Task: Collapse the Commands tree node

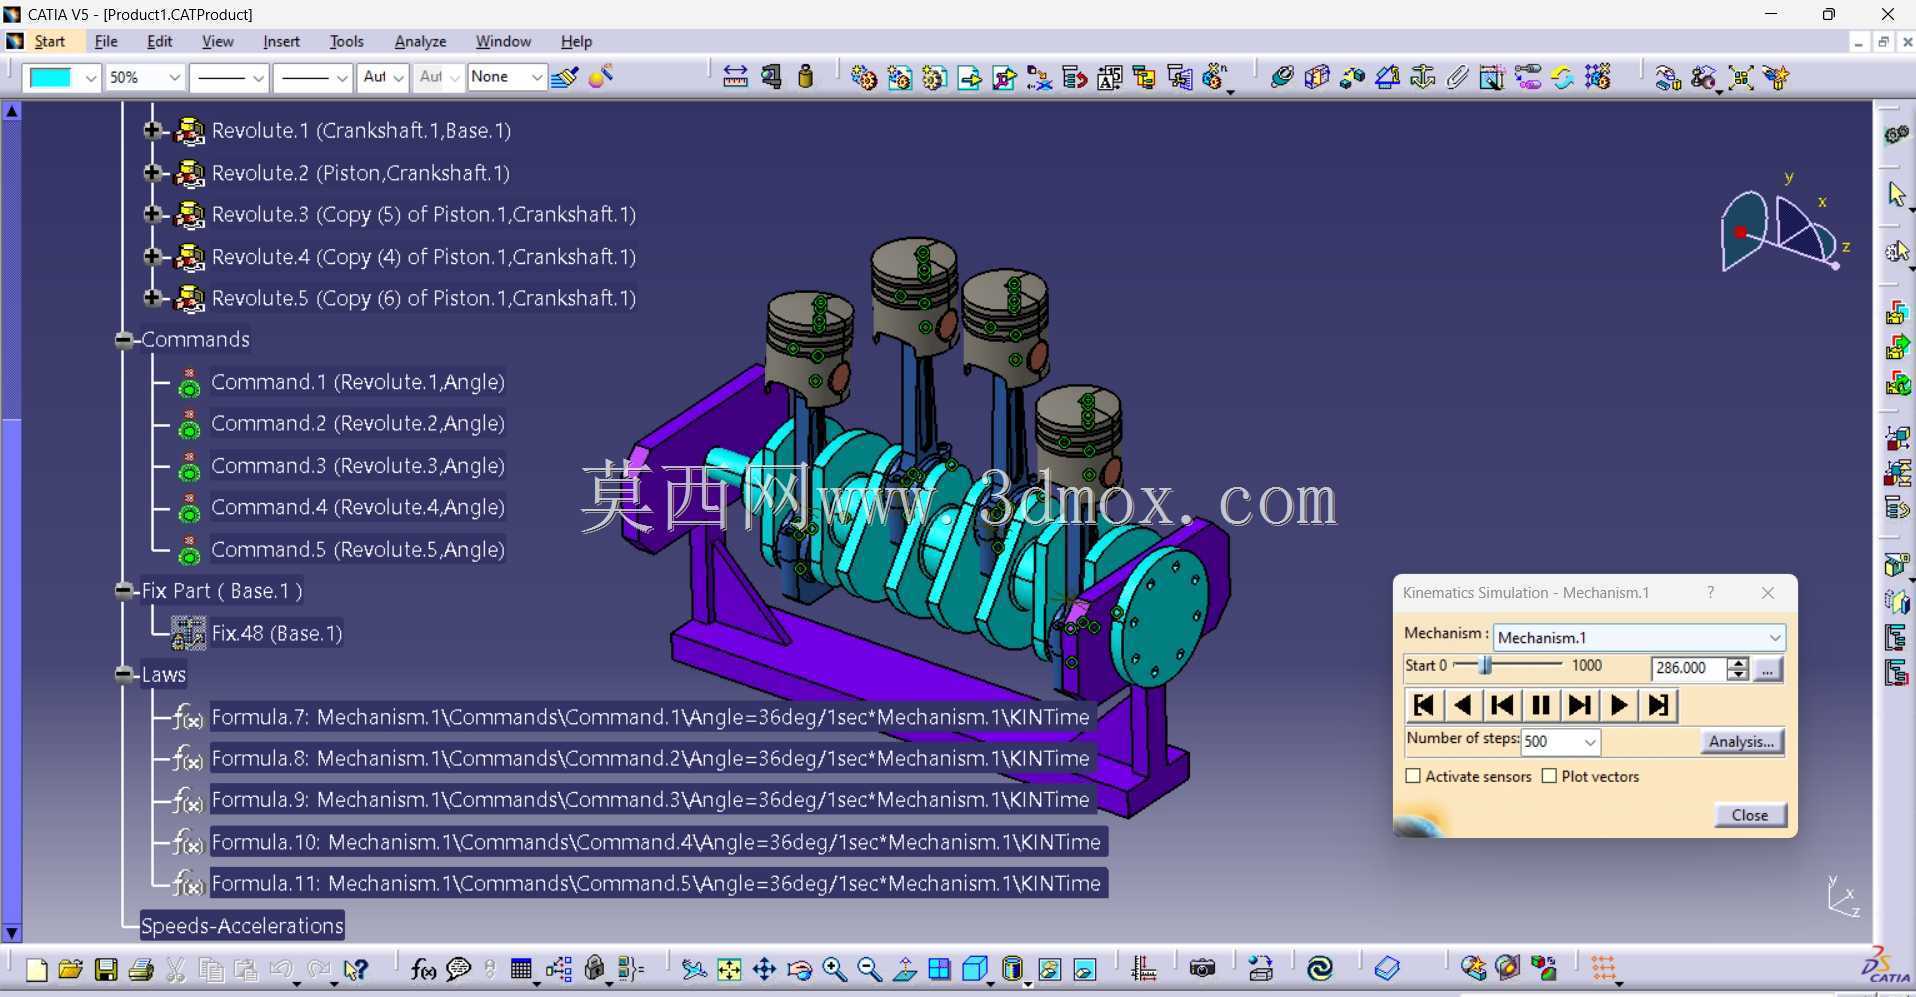Action: (x=124, y=340)
